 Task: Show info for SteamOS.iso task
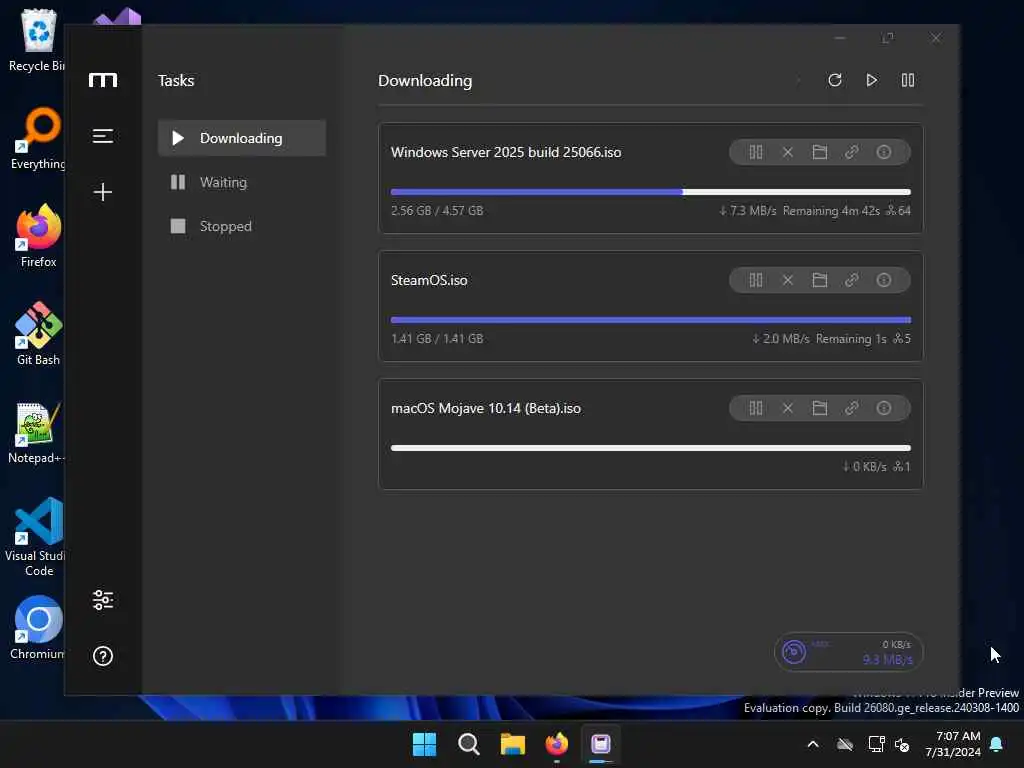884,280
